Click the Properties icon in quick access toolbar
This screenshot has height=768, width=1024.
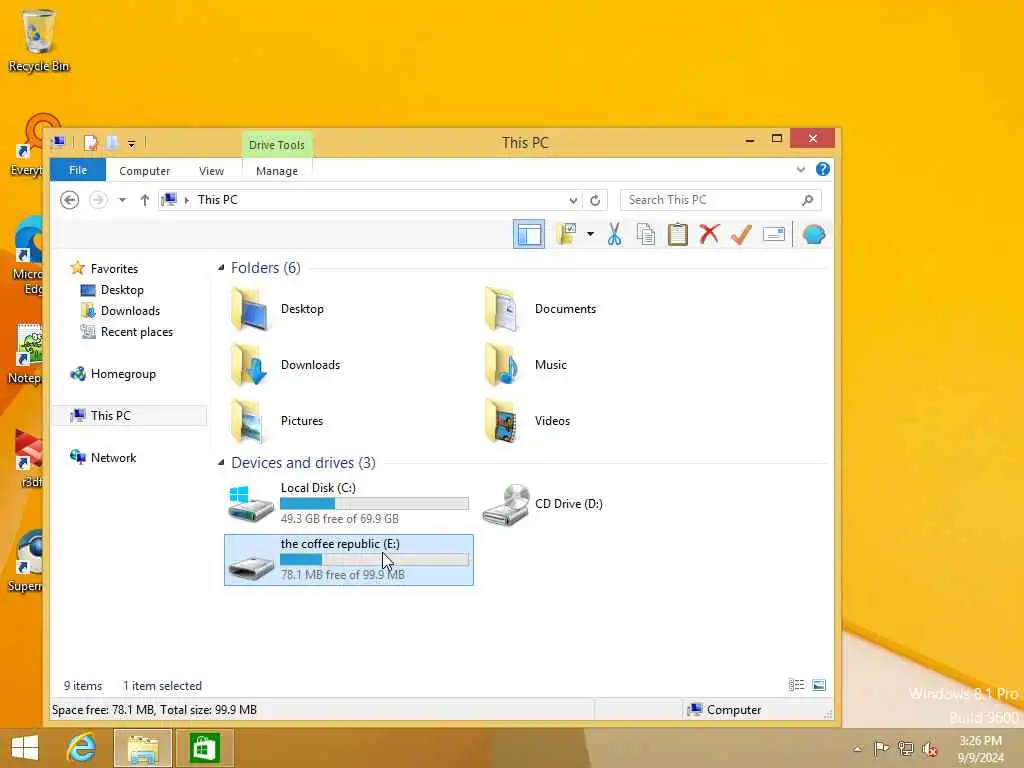pos(91,142)
